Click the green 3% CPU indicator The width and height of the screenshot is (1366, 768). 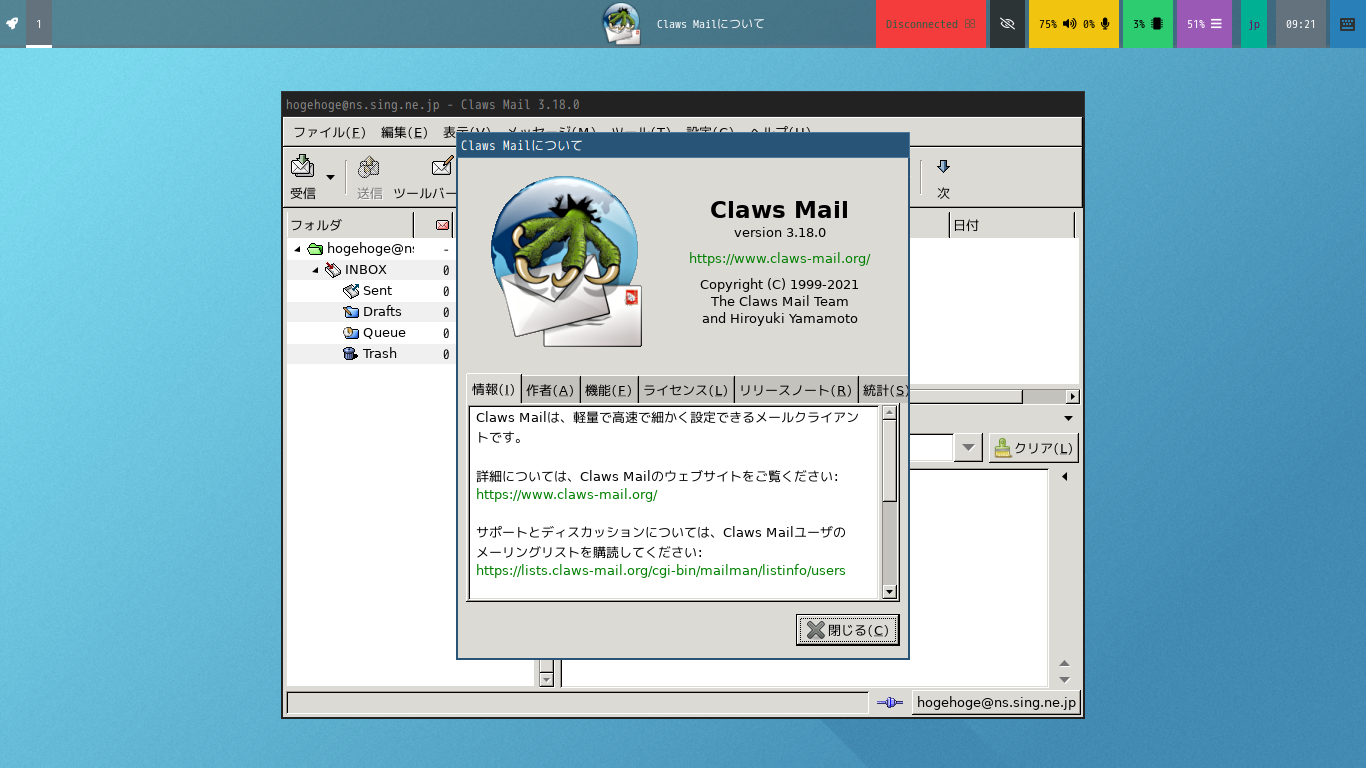pyautogui.click(x=1147, y=23)
